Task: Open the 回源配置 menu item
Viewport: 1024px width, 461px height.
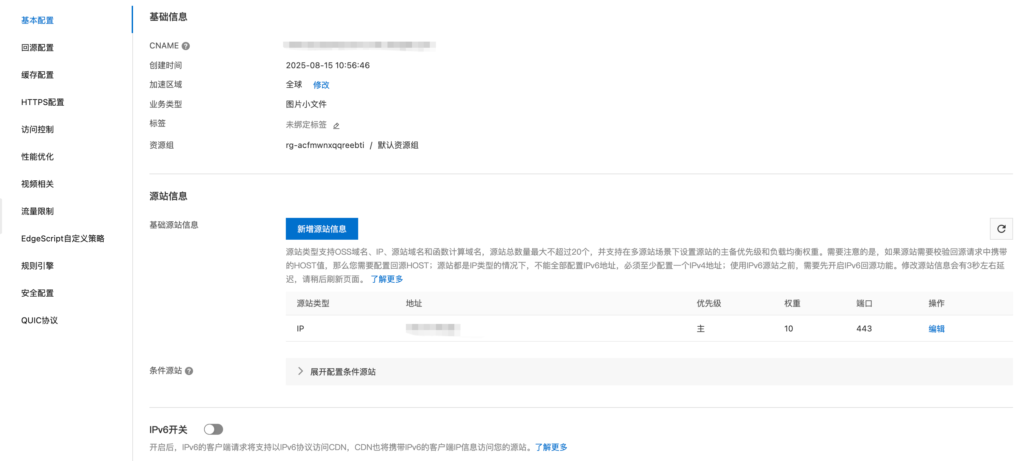Action: point(37,47)
